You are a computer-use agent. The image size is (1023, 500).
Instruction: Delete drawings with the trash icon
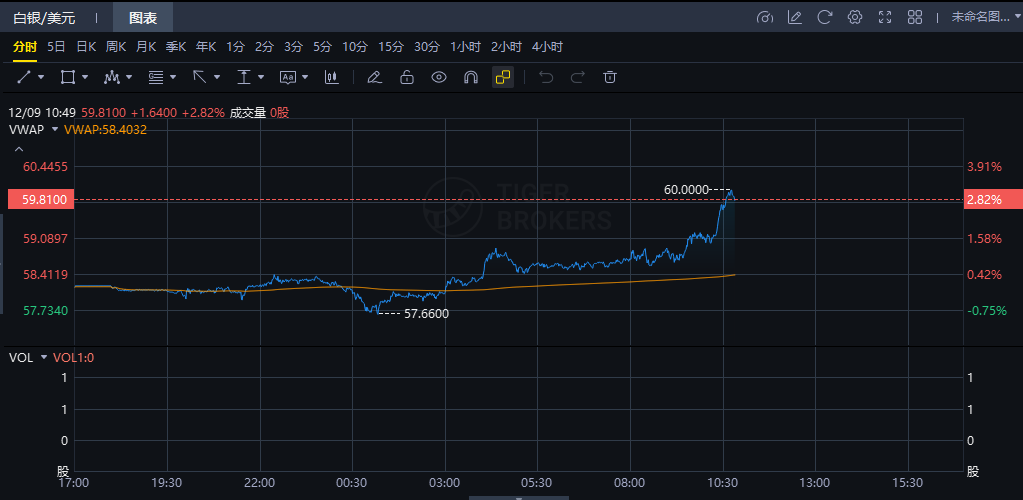pyautogui.click(x=609, y=77)
